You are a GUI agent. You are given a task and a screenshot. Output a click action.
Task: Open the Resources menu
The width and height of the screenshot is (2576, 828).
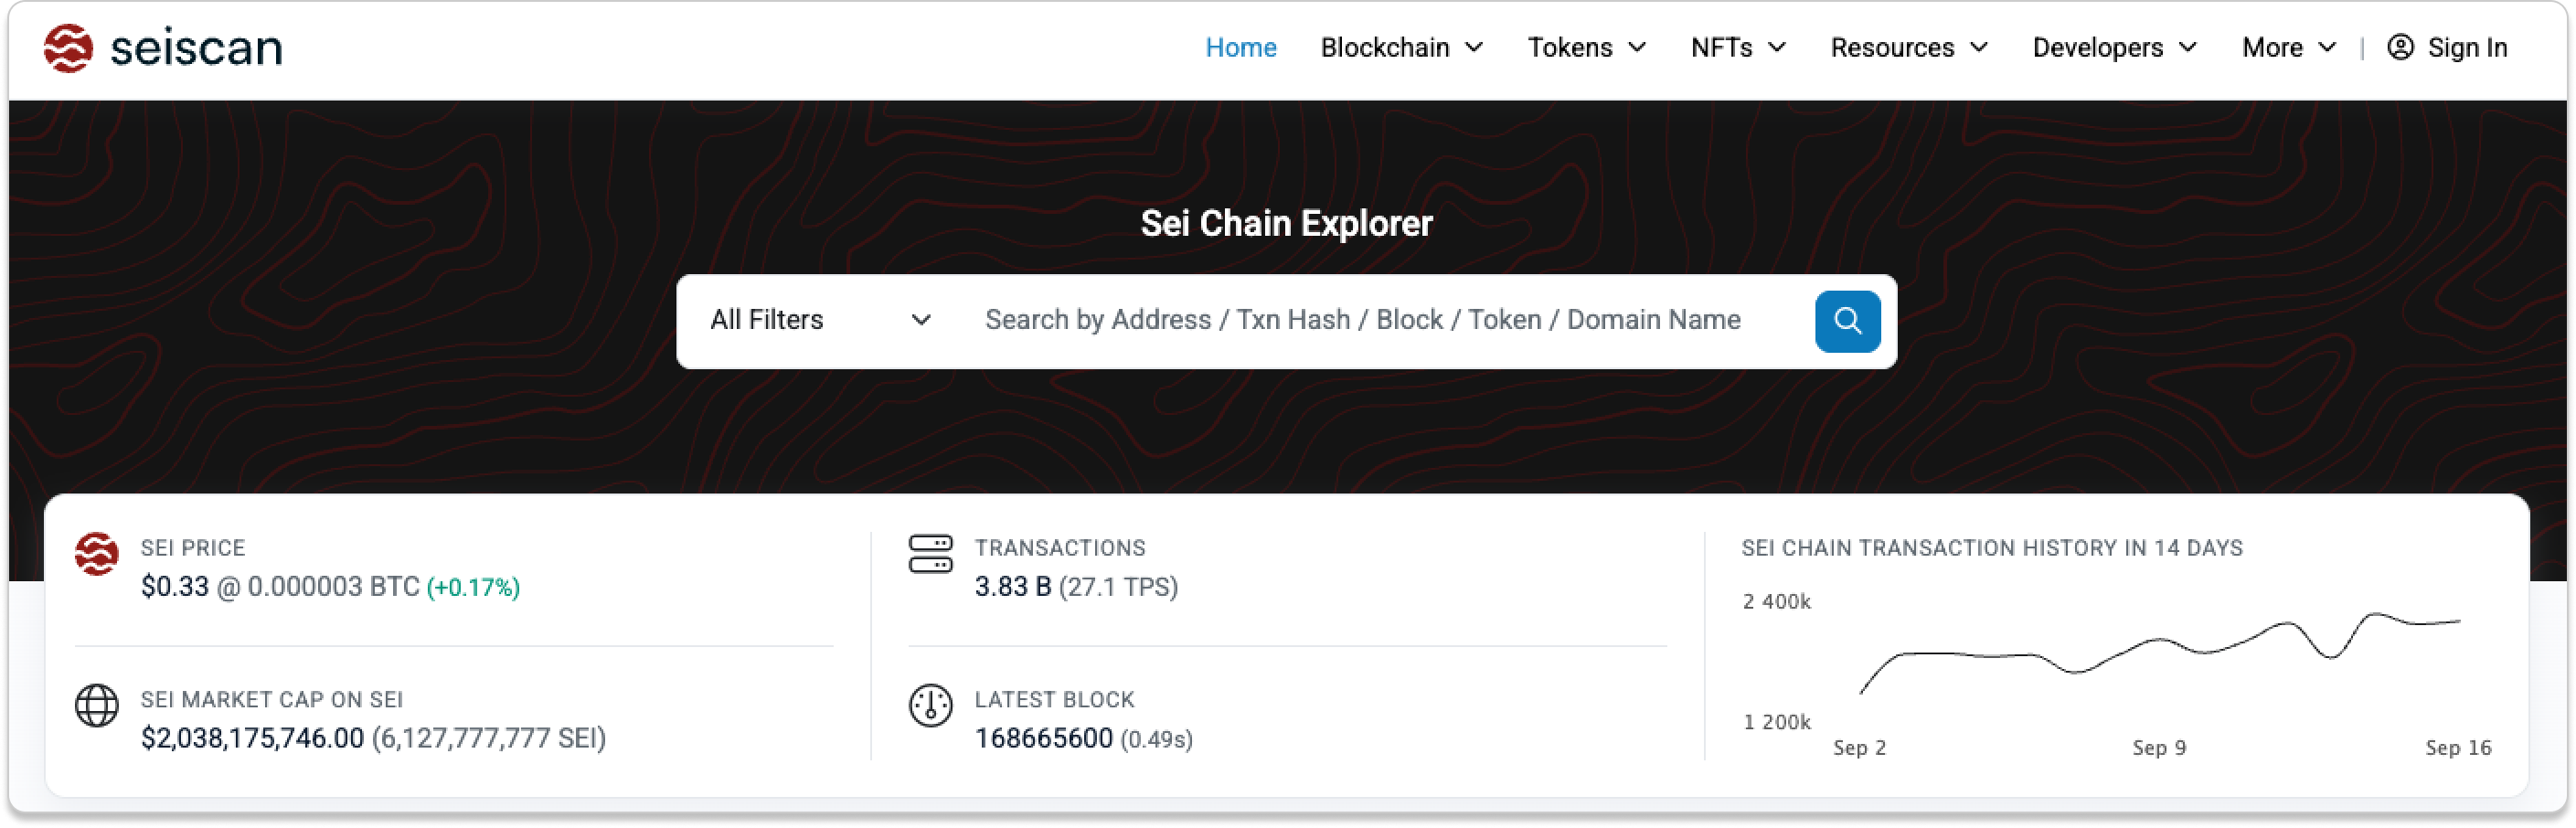1909,47
